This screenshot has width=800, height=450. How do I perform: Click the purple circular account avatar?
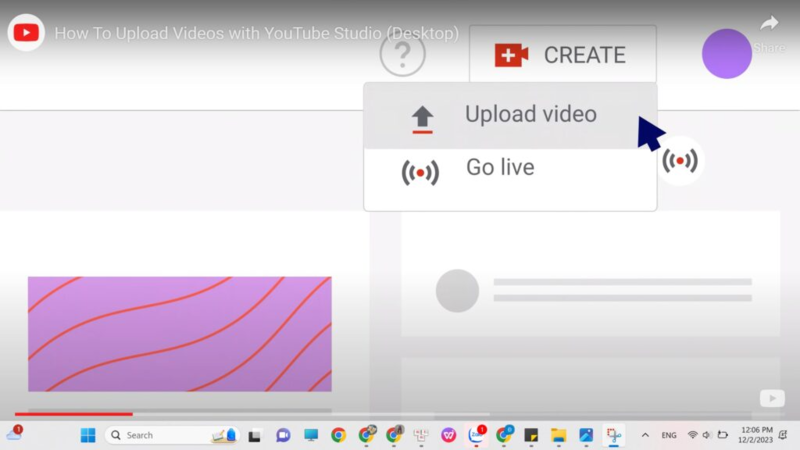coord(727,54)
